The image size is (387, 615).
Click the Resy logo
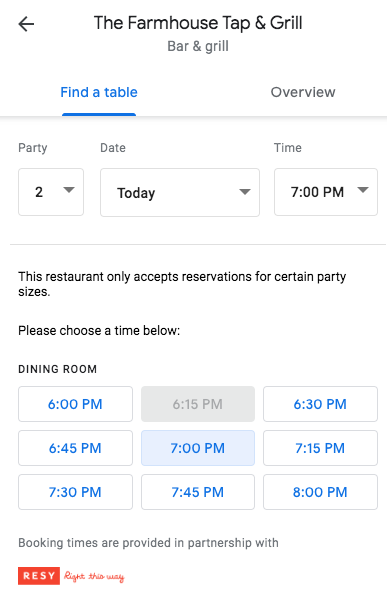pyautogui.click(x=39, y=575)
